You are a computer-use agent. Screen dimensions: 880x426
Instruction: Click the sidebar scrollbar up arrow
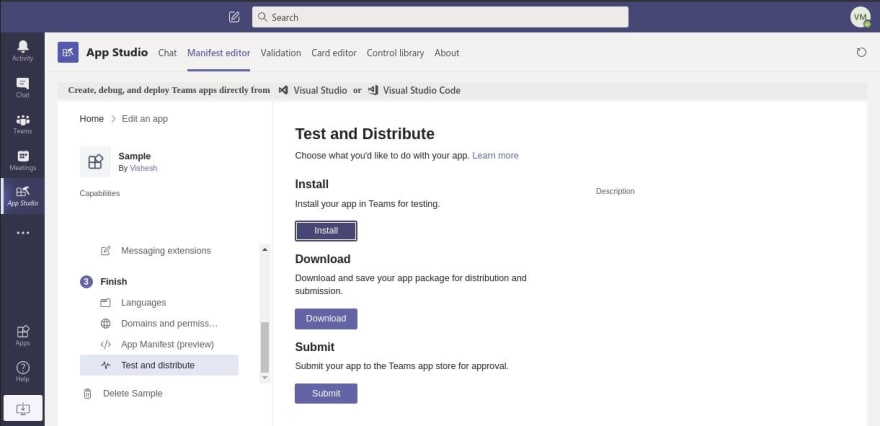tap(265, 249)
